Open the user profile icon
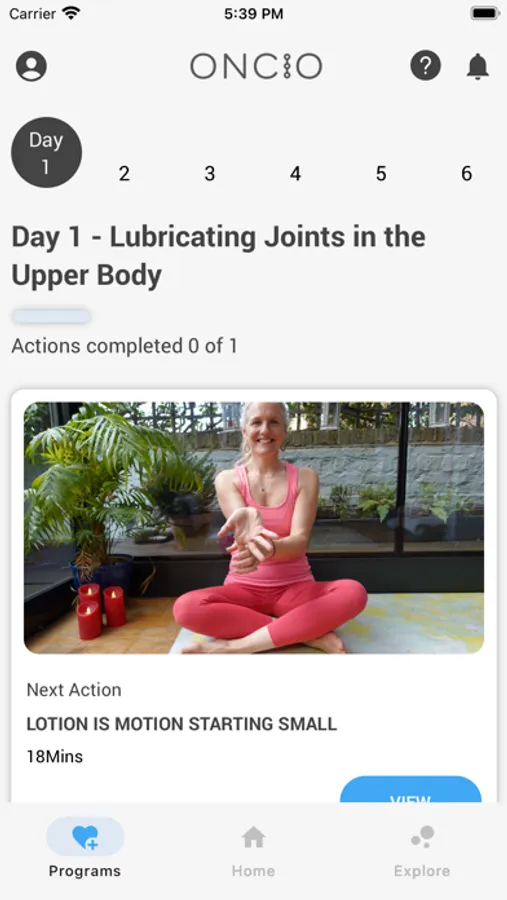Screen dimensions: 507x900 tap(32, 67)
